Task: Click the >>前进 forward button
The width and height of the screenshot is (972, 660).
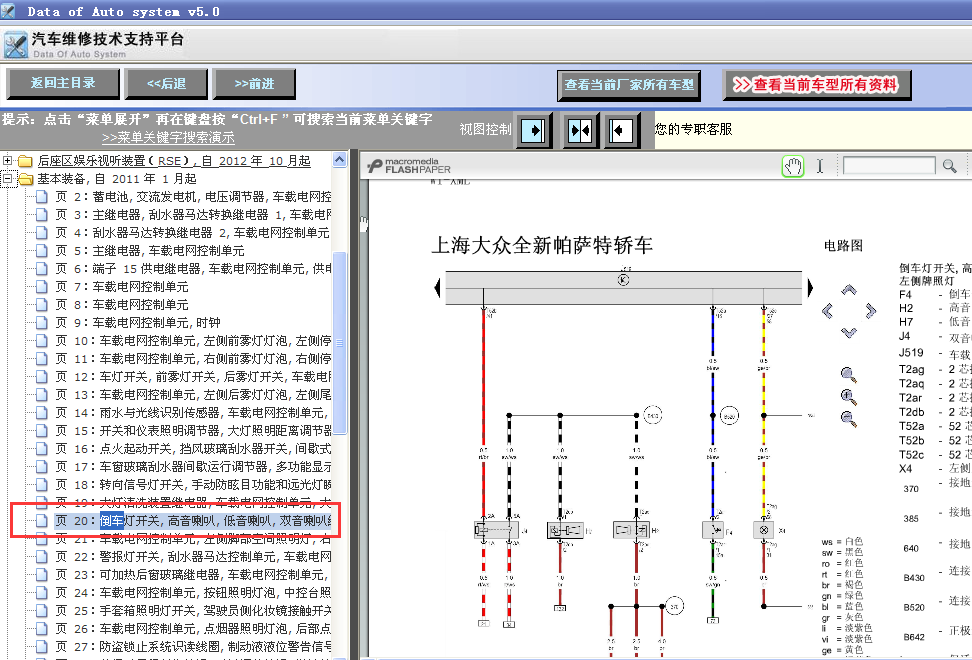Action: [x=254, y=84]
